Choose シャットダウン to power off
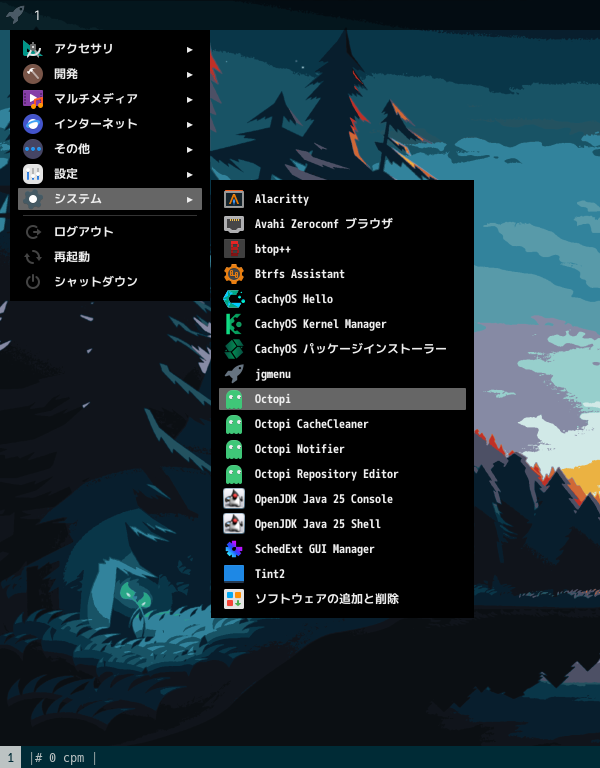 pos(110,282)
